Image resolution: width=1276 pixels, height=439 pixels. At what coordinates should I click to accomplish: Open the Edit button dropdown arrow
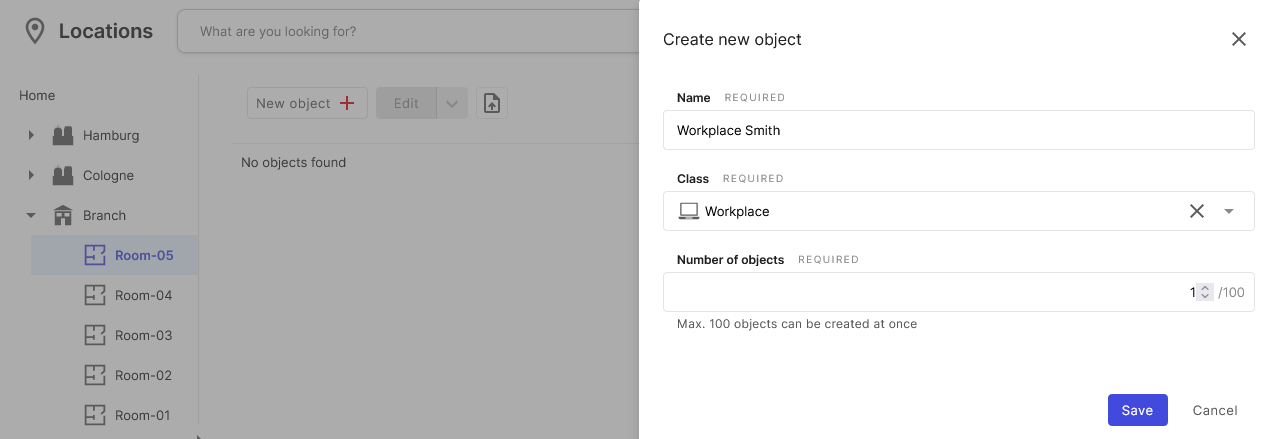tap(452, 103)
